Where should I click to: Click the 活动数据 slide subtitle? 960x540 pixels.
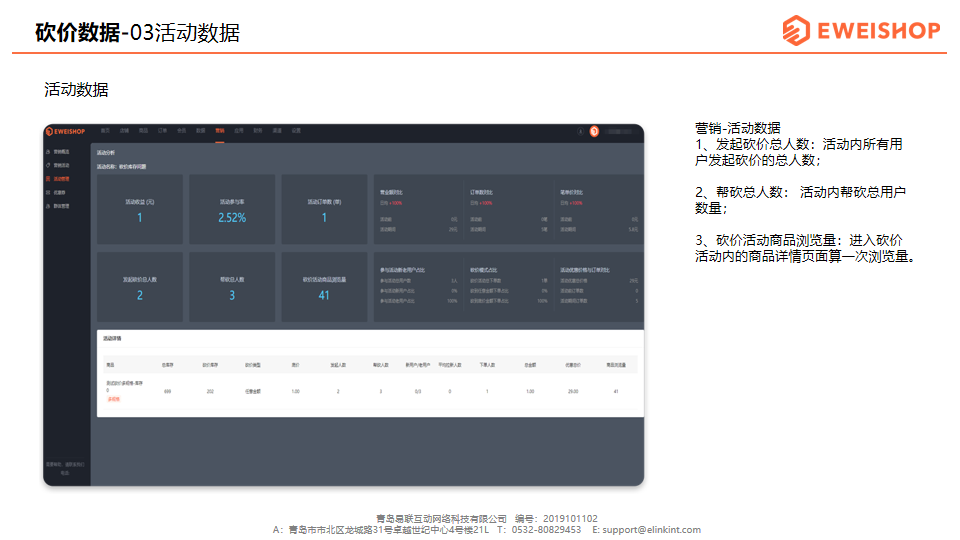[x=76, y=90]
